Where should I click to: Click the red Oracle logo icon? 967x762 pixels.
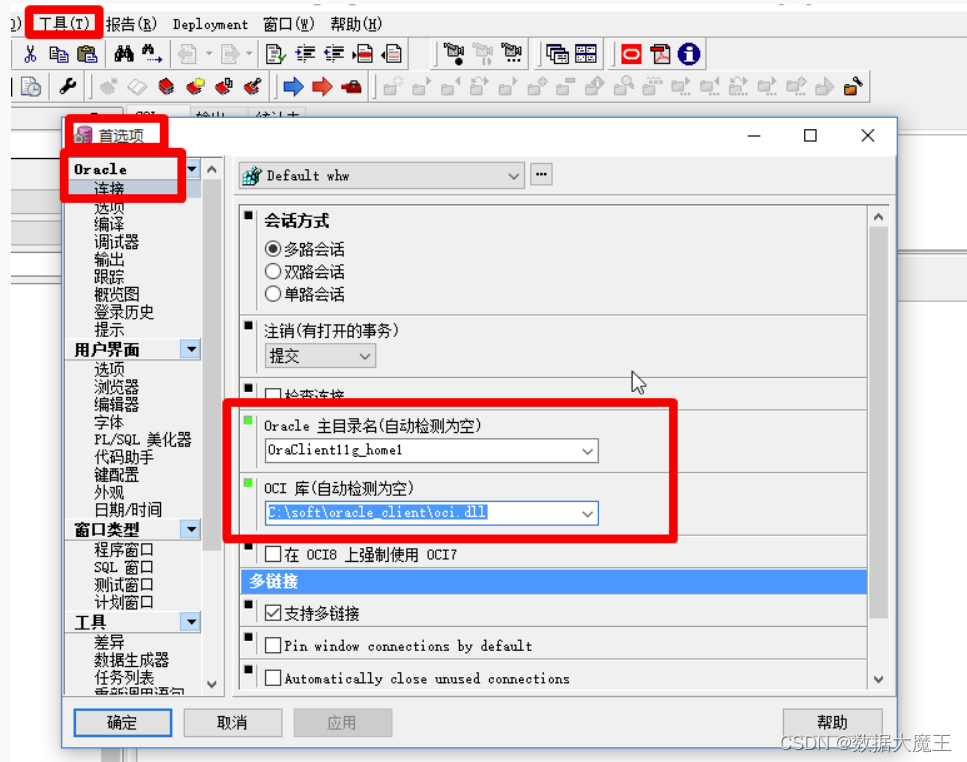pyautogui.click(x=631, y=54)
